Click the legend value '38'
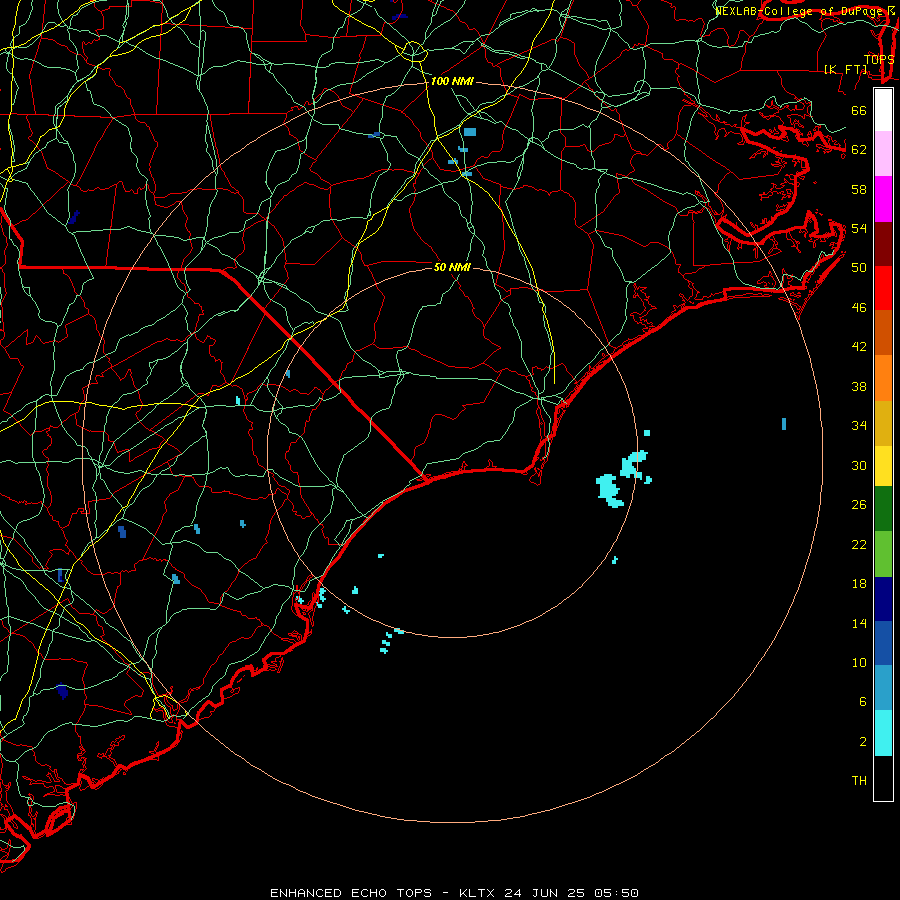The image size is (900, 900). coord(859,387)
